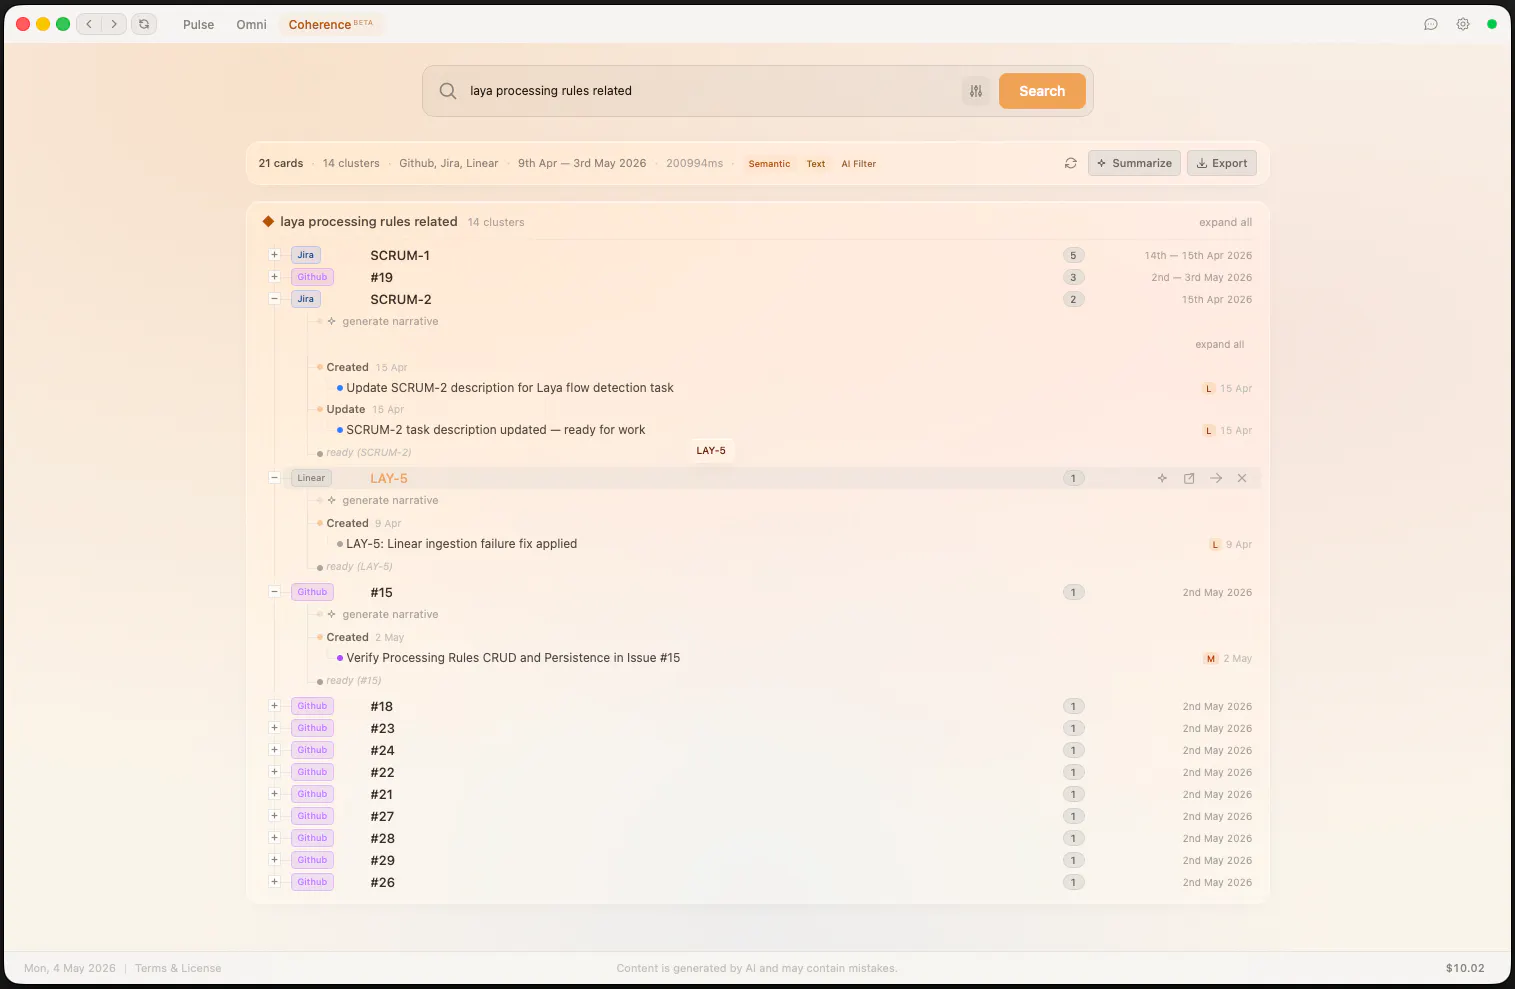Go forward with the right arrow
Screen dimensions: 1515x989
[x=114, y=24]
